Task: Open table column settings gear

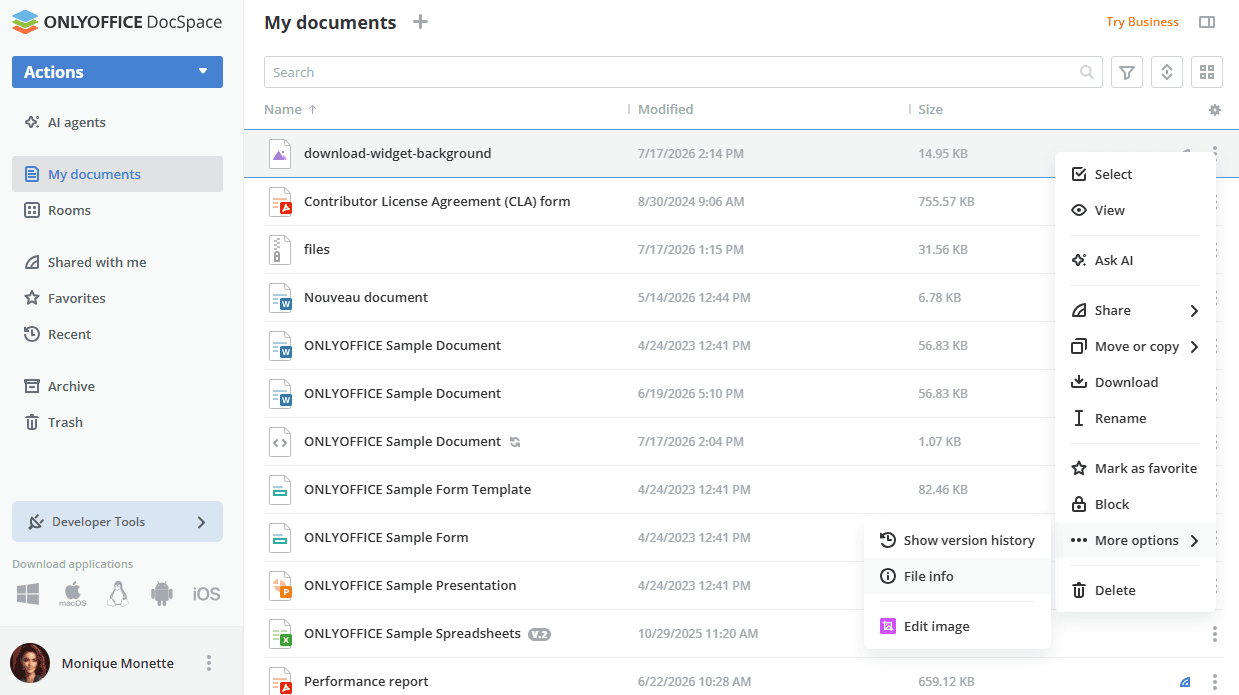Action: (x=1215, y=110)
